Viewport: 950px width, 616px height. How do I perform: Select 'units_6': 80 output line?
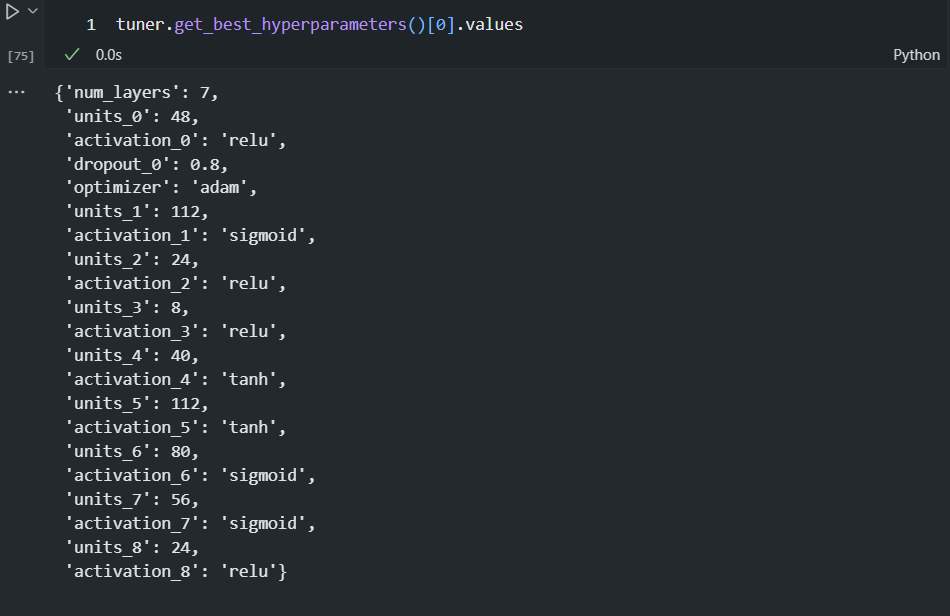(132, 452)
